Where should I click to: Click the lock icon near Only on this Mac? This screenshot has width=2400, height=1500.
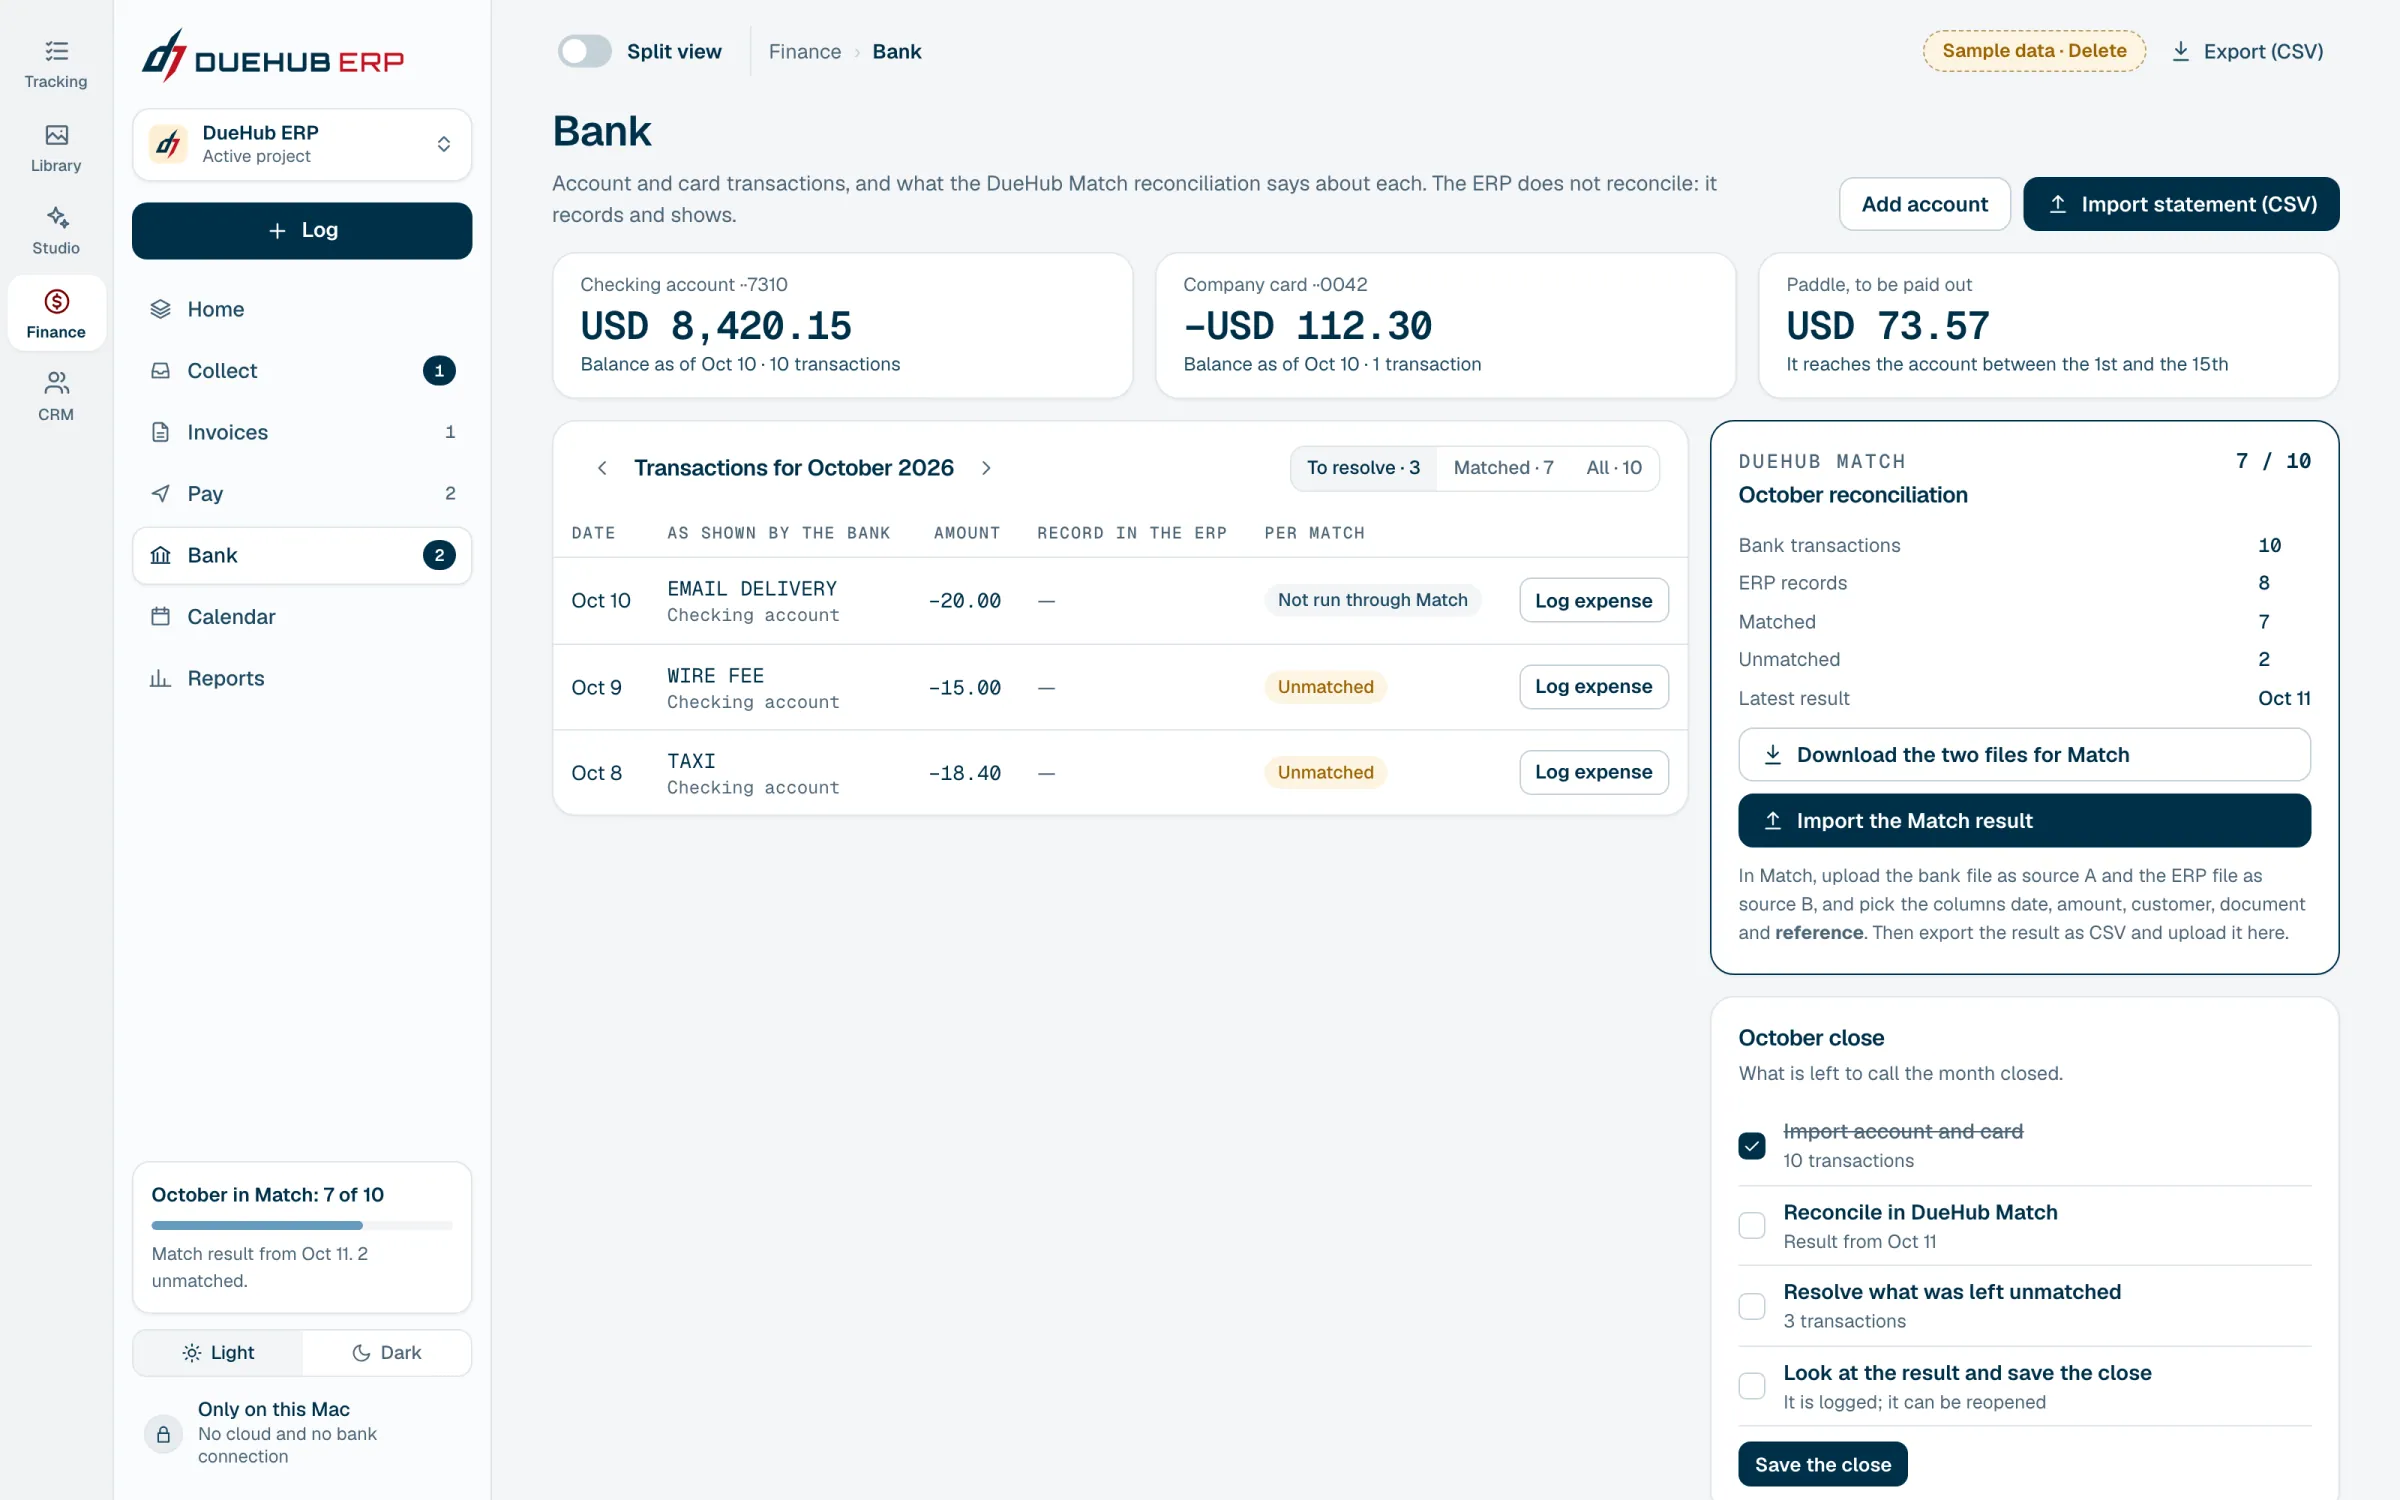163,1434
